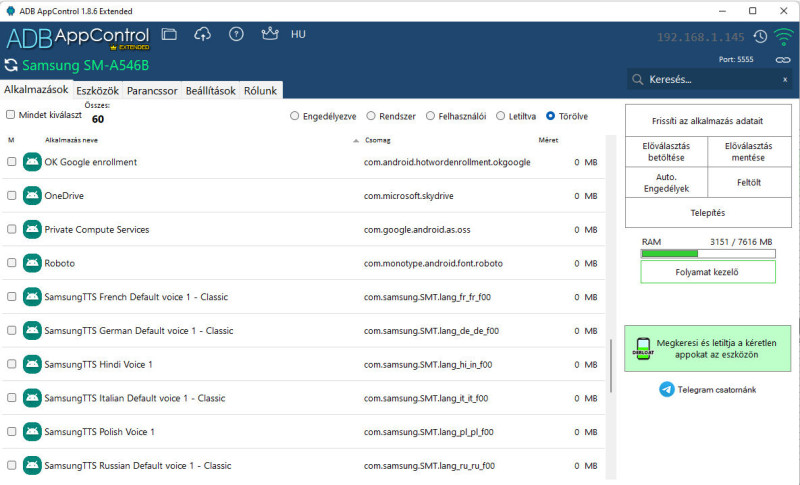
Task: Sort by Méret column header
Action: (548, 140)
